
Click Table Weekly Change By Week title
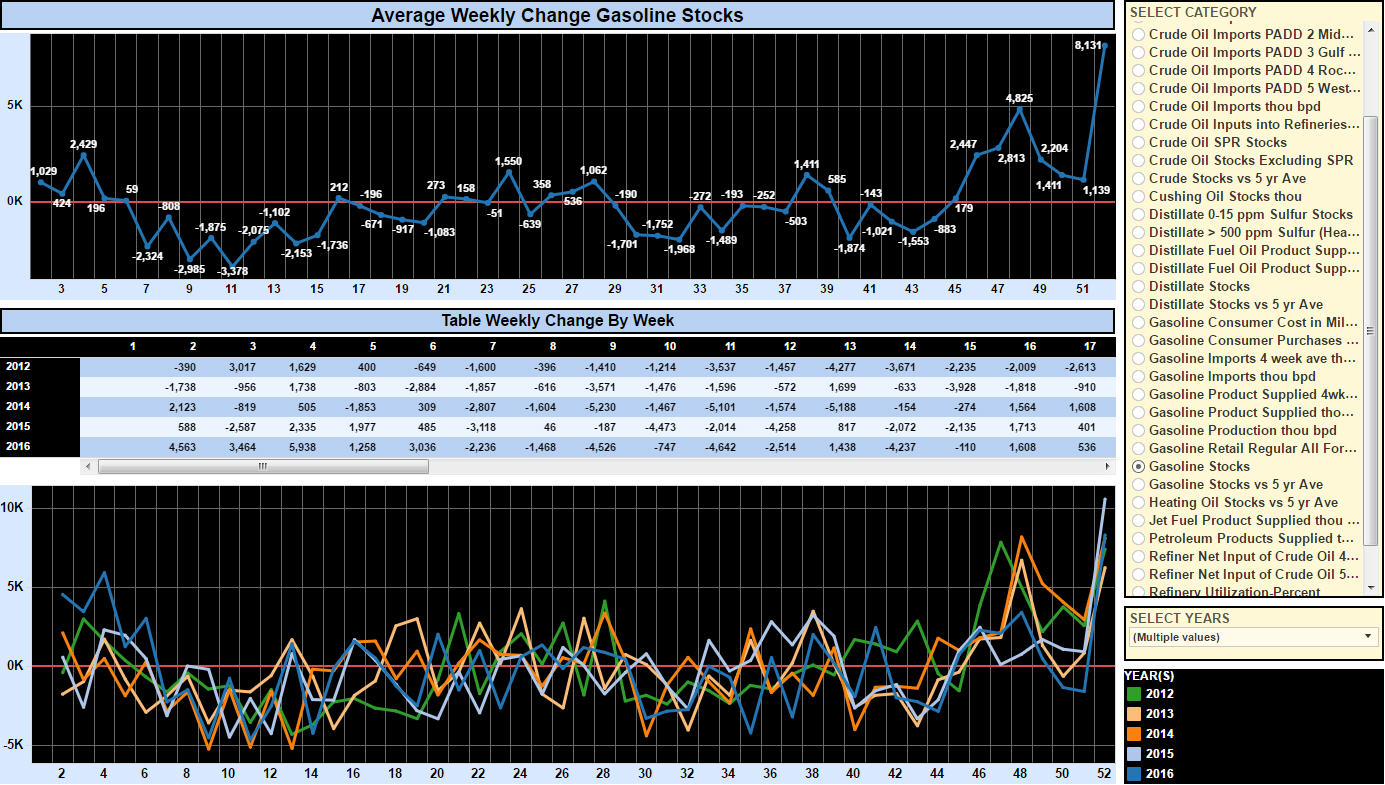[x=558, y=321]
